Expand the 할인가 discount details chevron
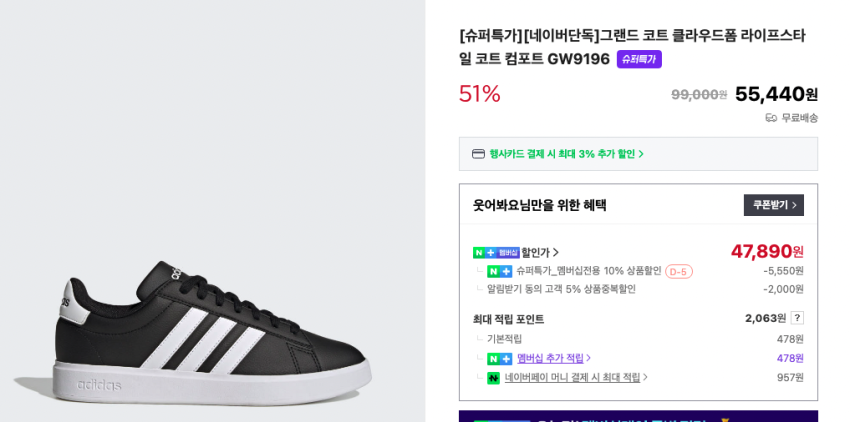Viewport: 850px width, 422px height. click(x=556, y=253)
